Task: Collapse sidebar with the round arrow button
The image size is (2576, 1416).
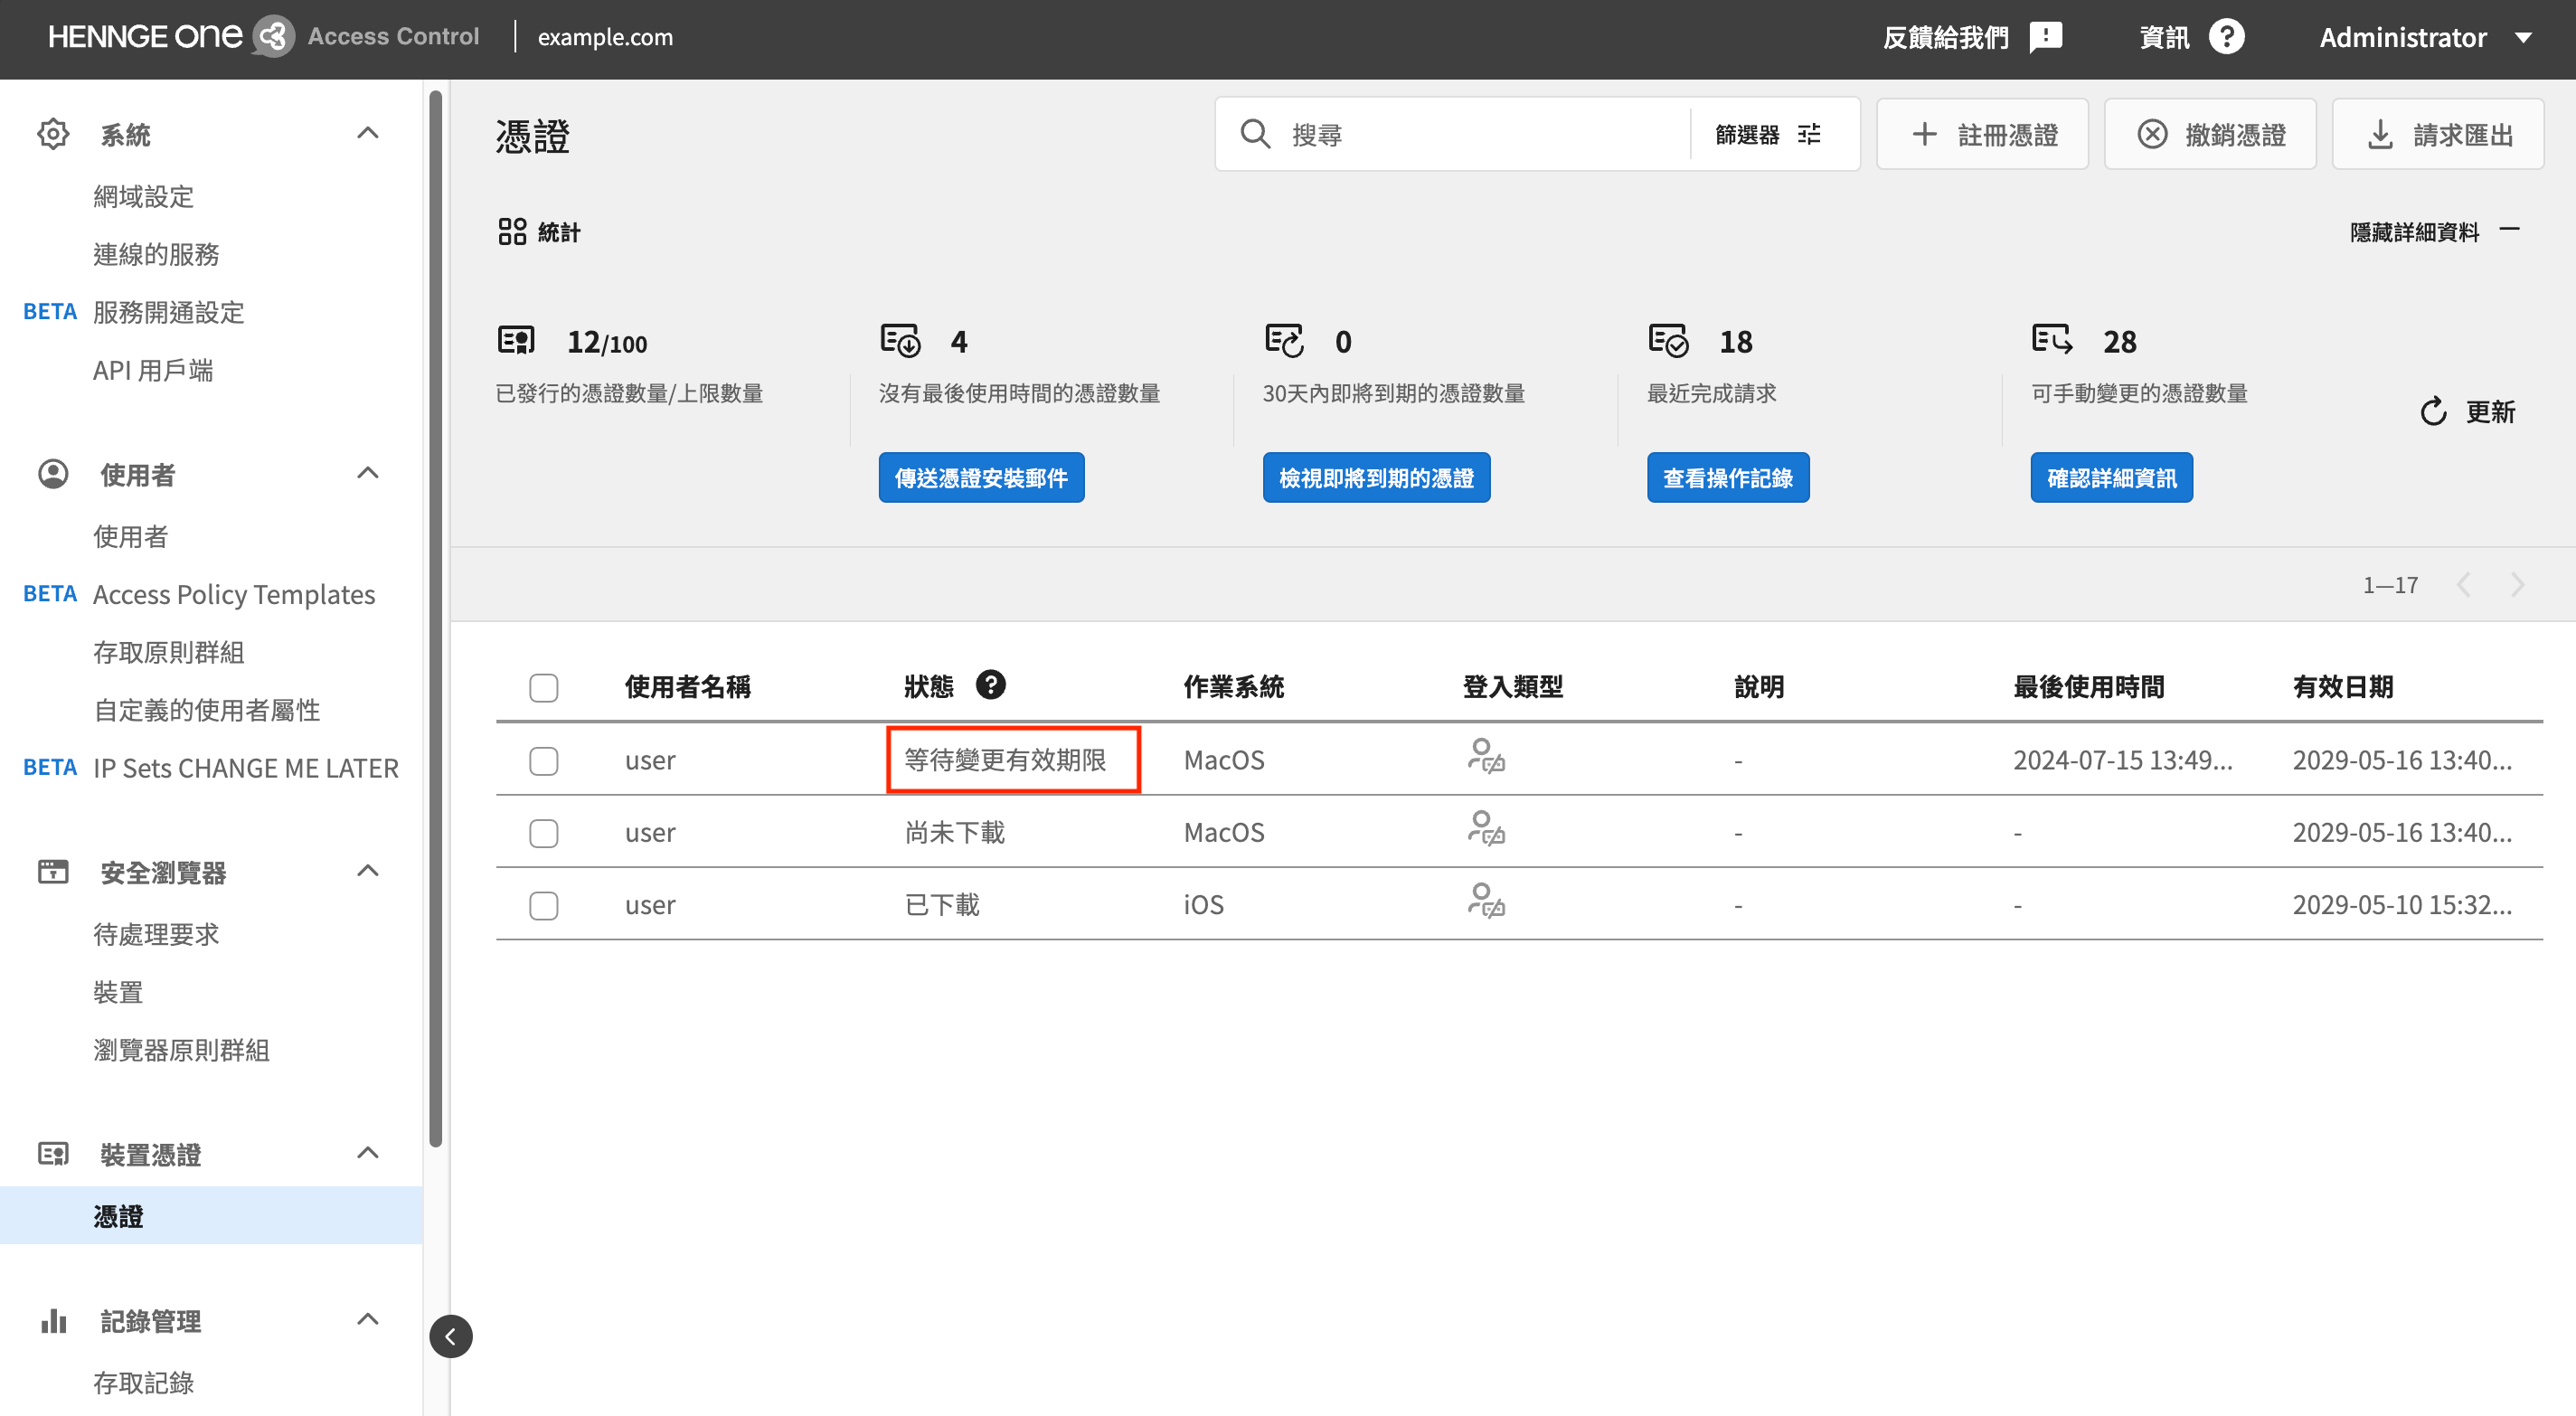Action: coord(451,1336)
